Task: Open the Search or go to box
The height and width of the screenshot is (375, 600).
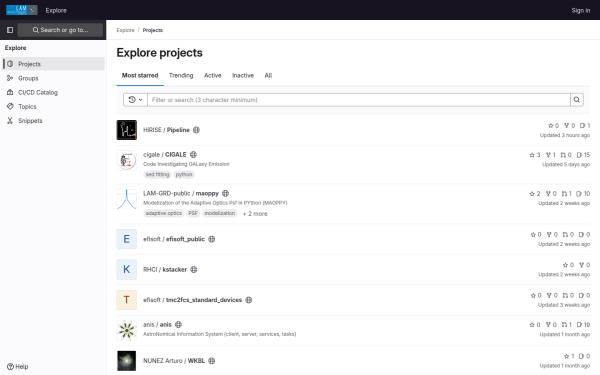Action: (x=60, y=30)
